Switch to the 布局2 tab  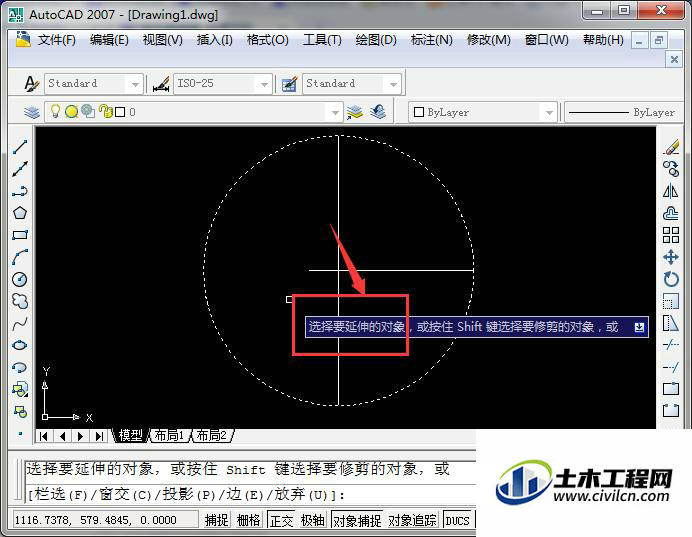coord(212,436)
